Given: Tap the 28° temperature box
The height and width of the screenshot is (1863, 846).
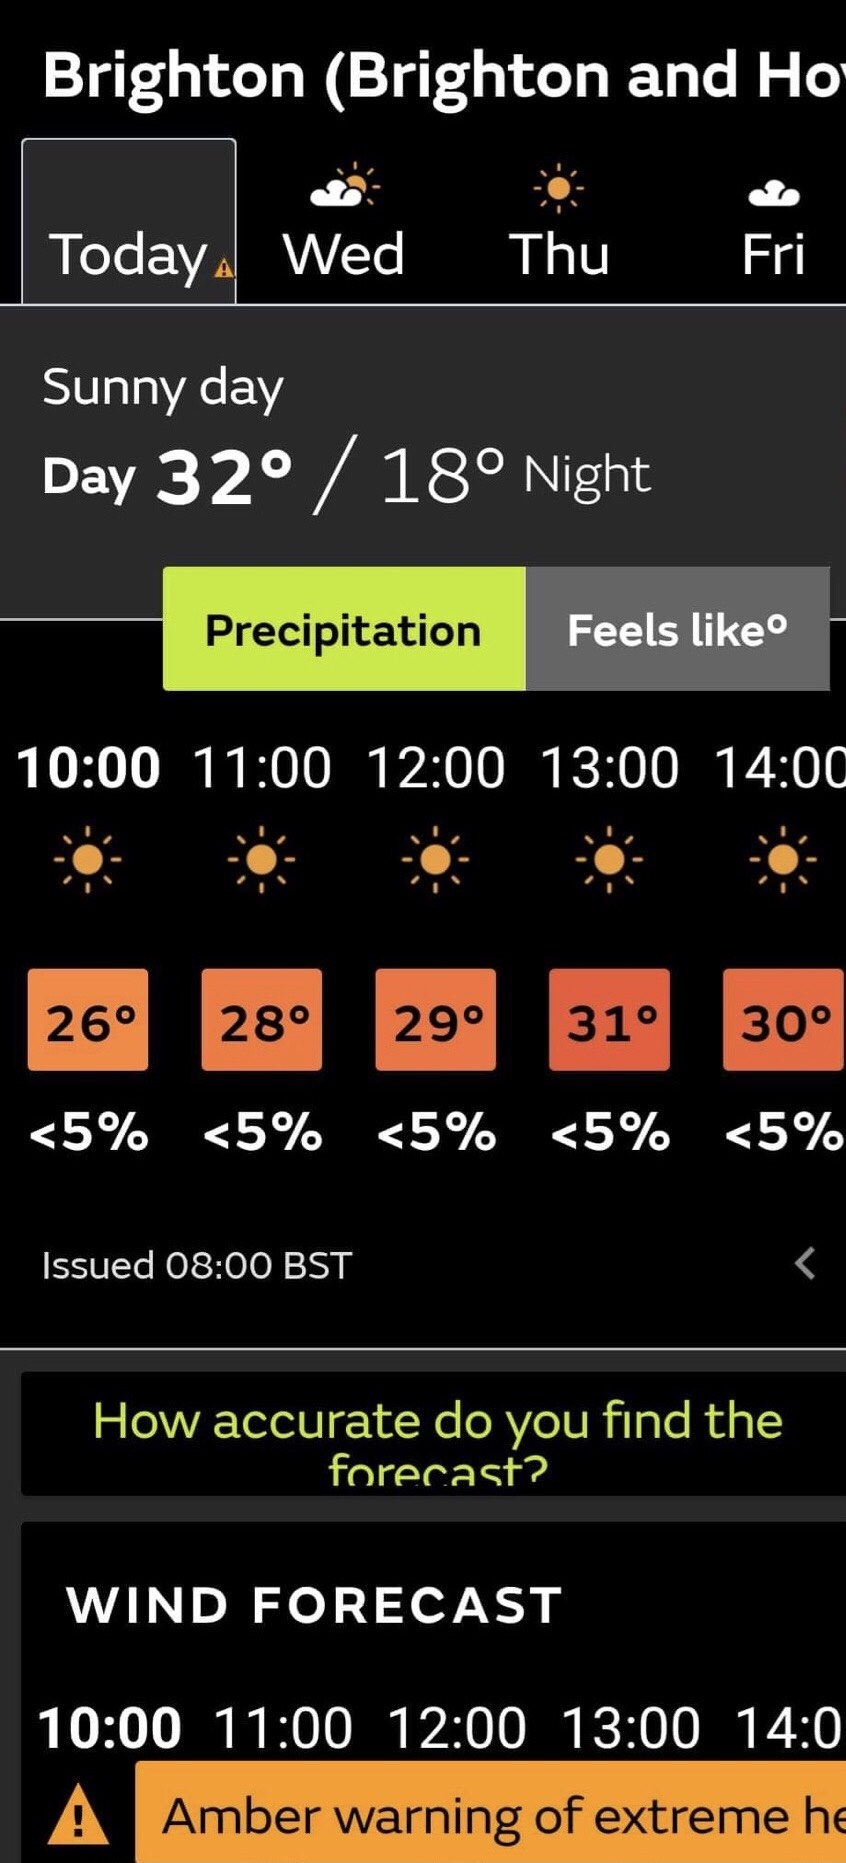Looking at the screenshot, I should (262, 1020).
